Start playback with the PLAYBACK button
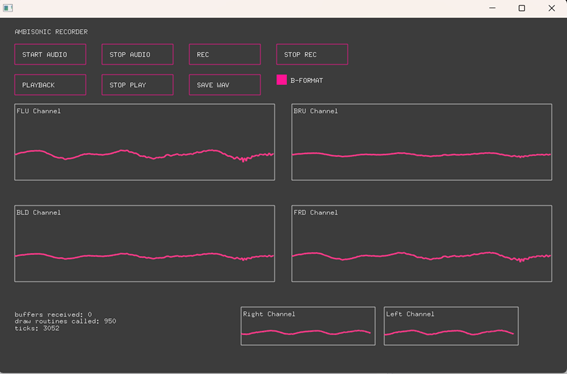Image resolution: width=567 pixels, height=374 pixels. (x=50, y=85)
